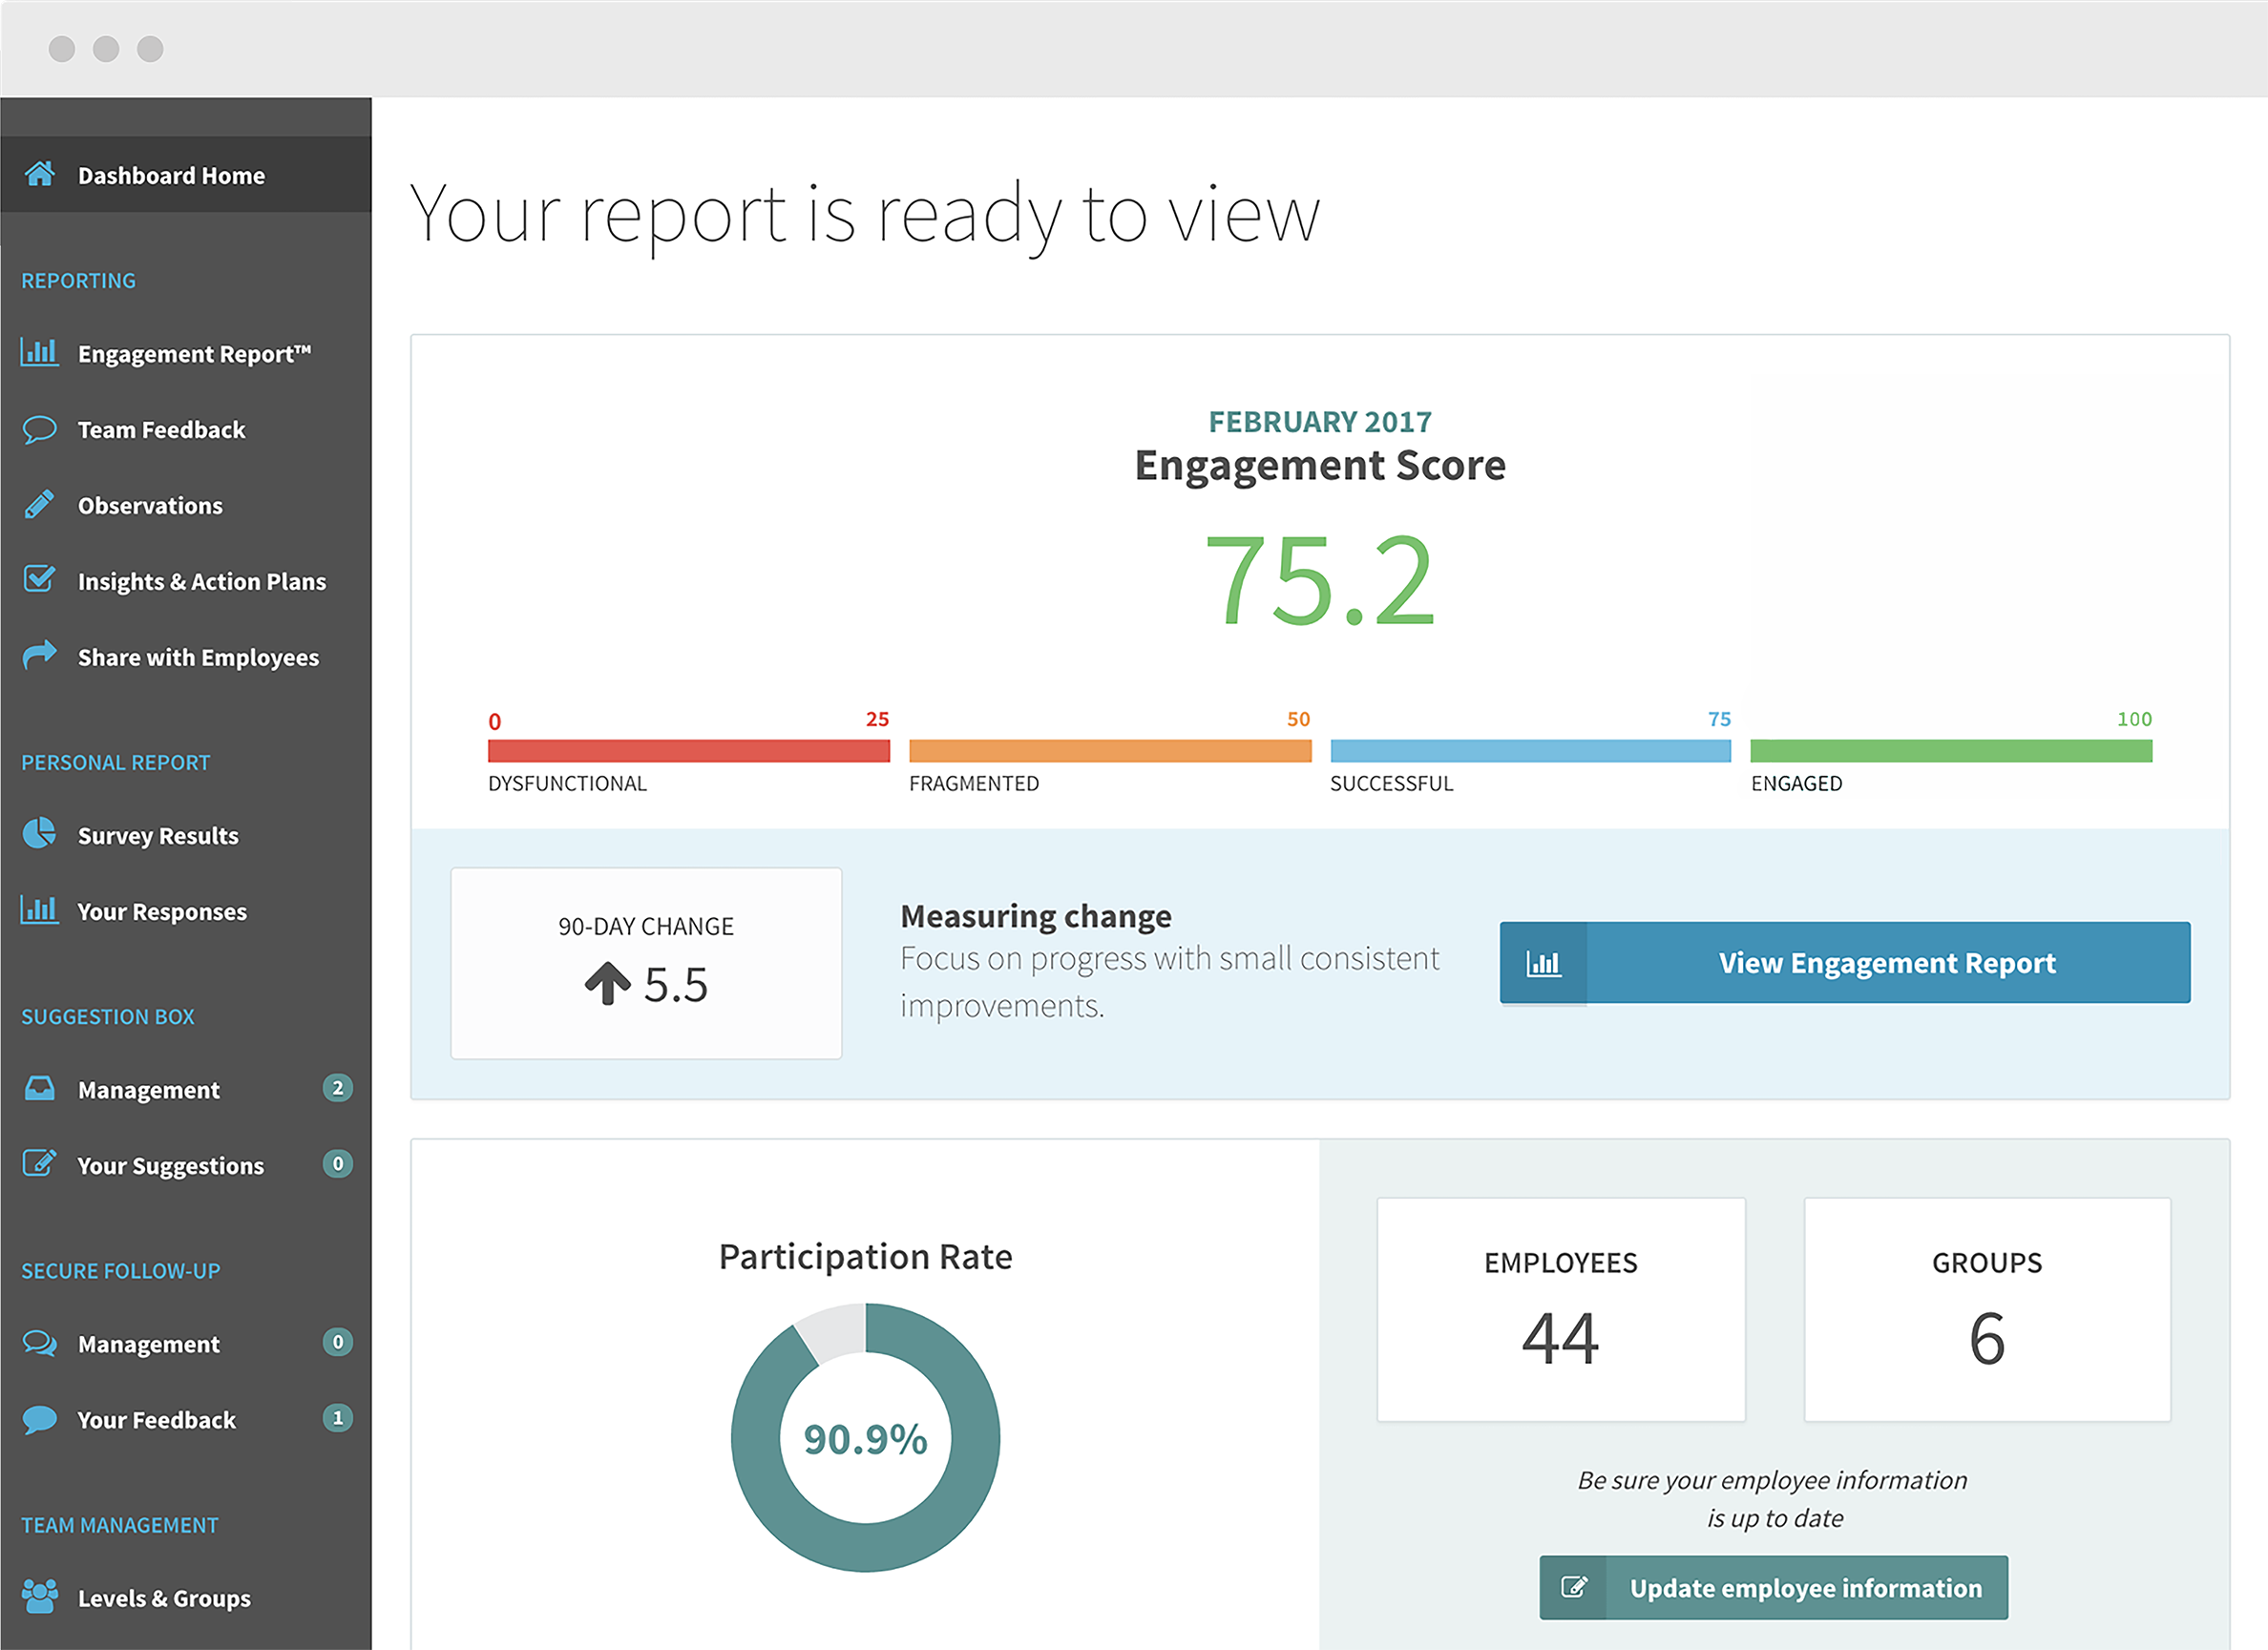Viewport: 2268px width, 1650px height.
Task: Select the Observations pencil icon
Action: [40, 505]
